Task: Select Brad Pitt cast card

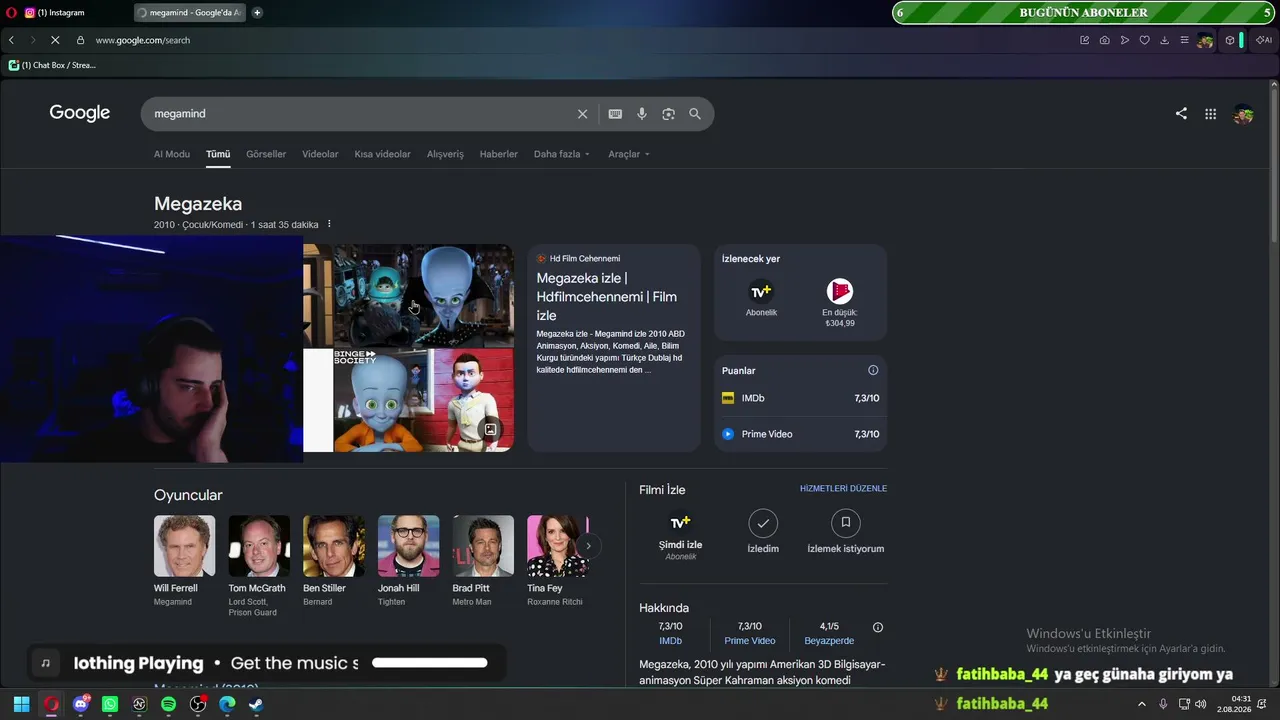Action: [x=483, y=561]
